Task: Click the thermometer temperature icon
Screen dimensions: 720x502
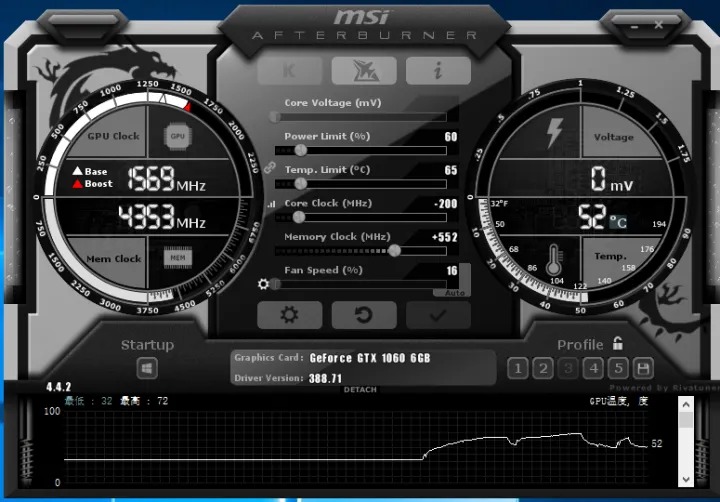Action: [554, 259]
